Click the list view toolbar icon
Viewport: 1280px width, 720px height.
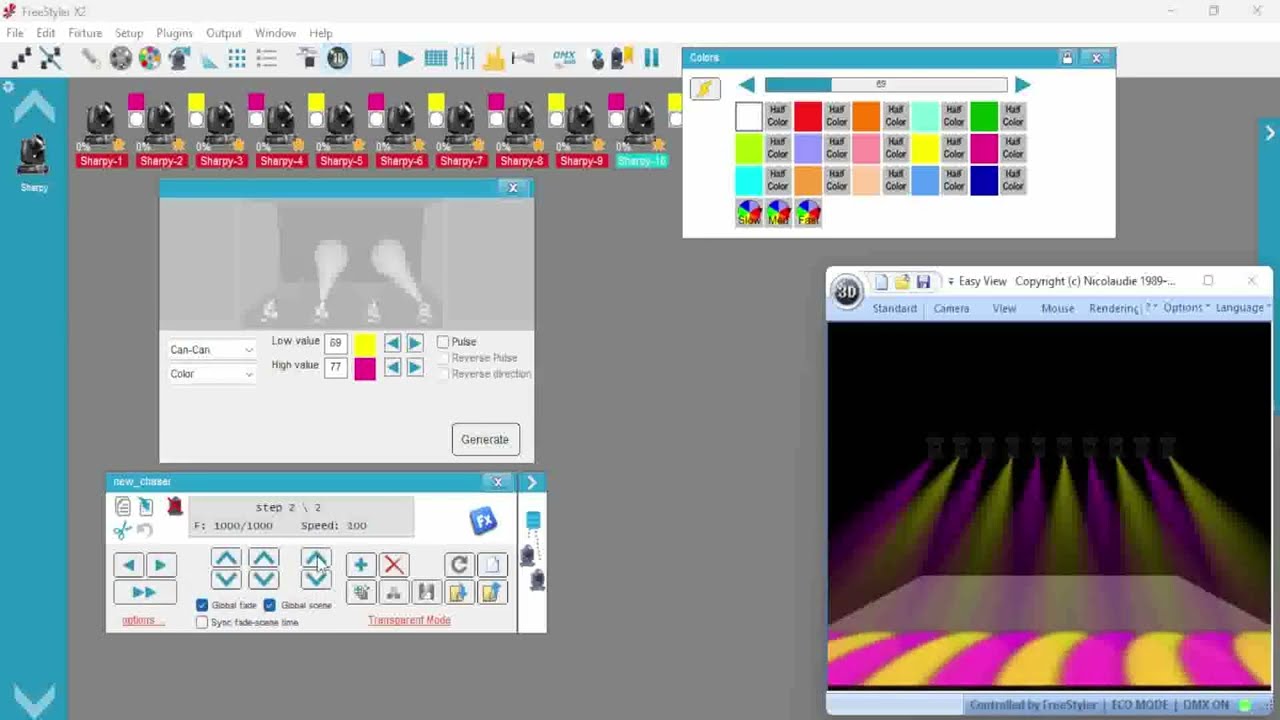[266, 59]
